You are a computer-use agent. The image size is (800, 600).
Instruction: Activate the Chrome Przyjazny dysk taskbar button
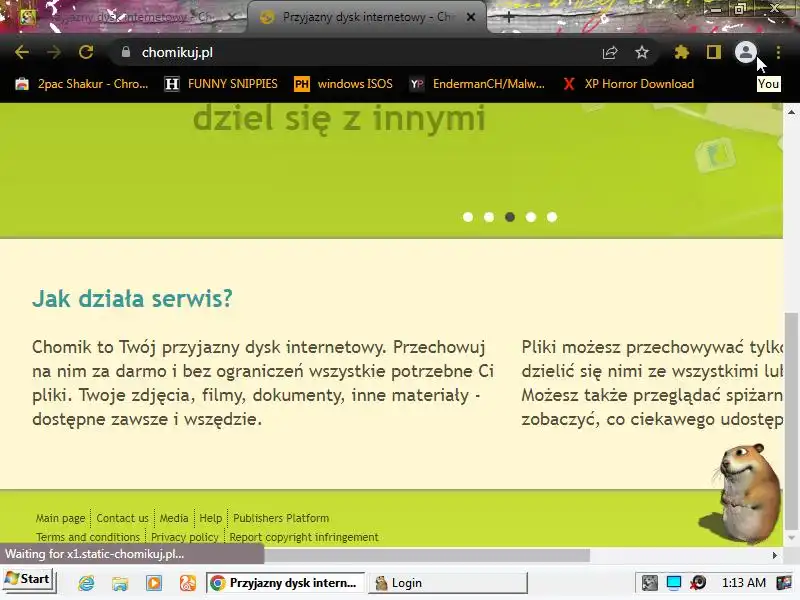[x=286, y=583]
